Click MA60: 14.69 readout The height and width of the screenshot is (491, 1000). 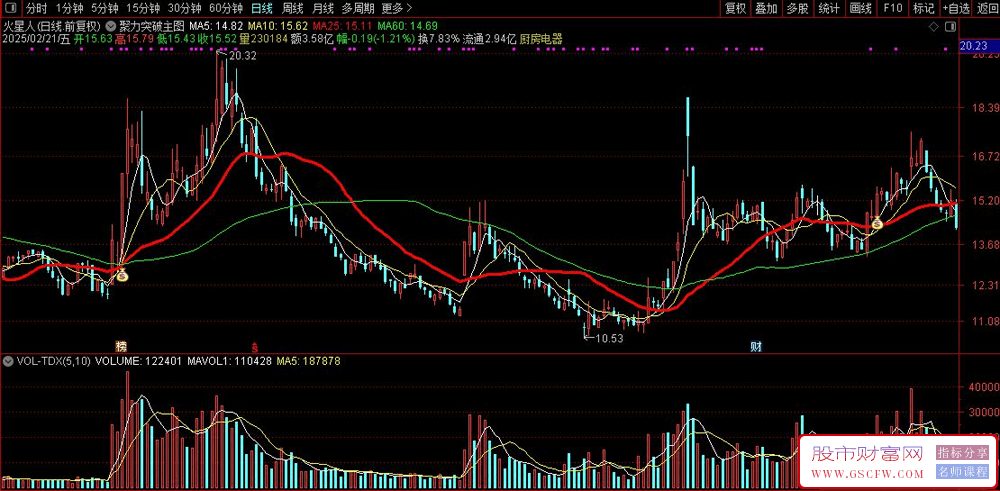point(408,27)
